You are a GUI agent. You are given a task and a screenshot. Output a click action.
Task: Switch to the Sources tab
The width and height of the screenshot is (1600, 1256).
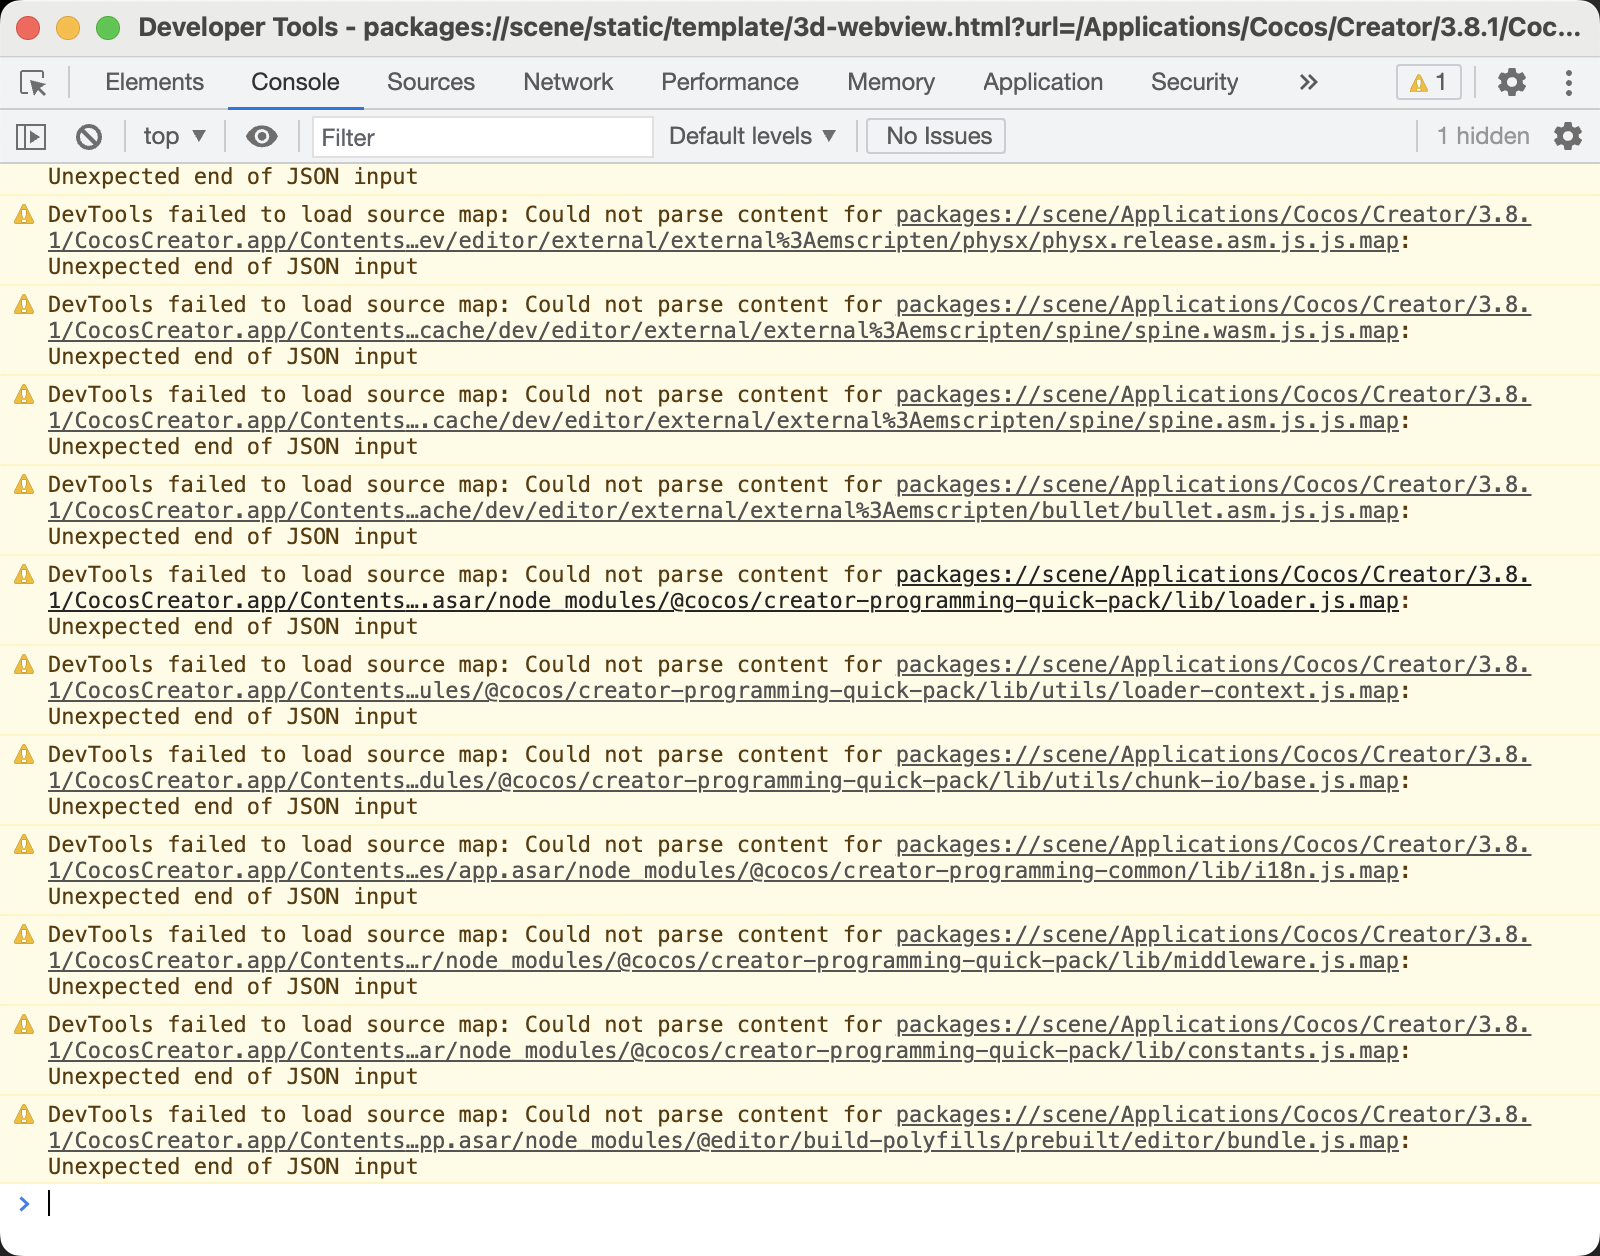coord(431,82)
